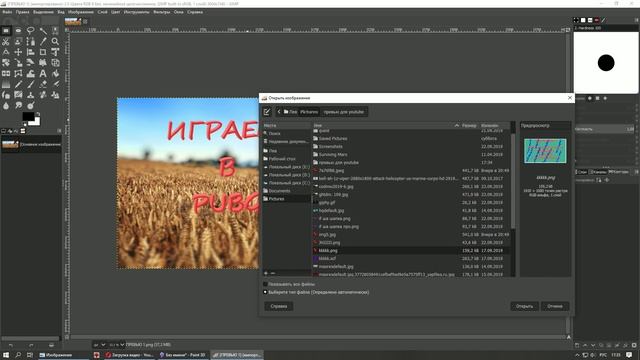The width and height of the screenshot is (640, 360).
Task: Select the Gradient tool
Action: (6, 84)
